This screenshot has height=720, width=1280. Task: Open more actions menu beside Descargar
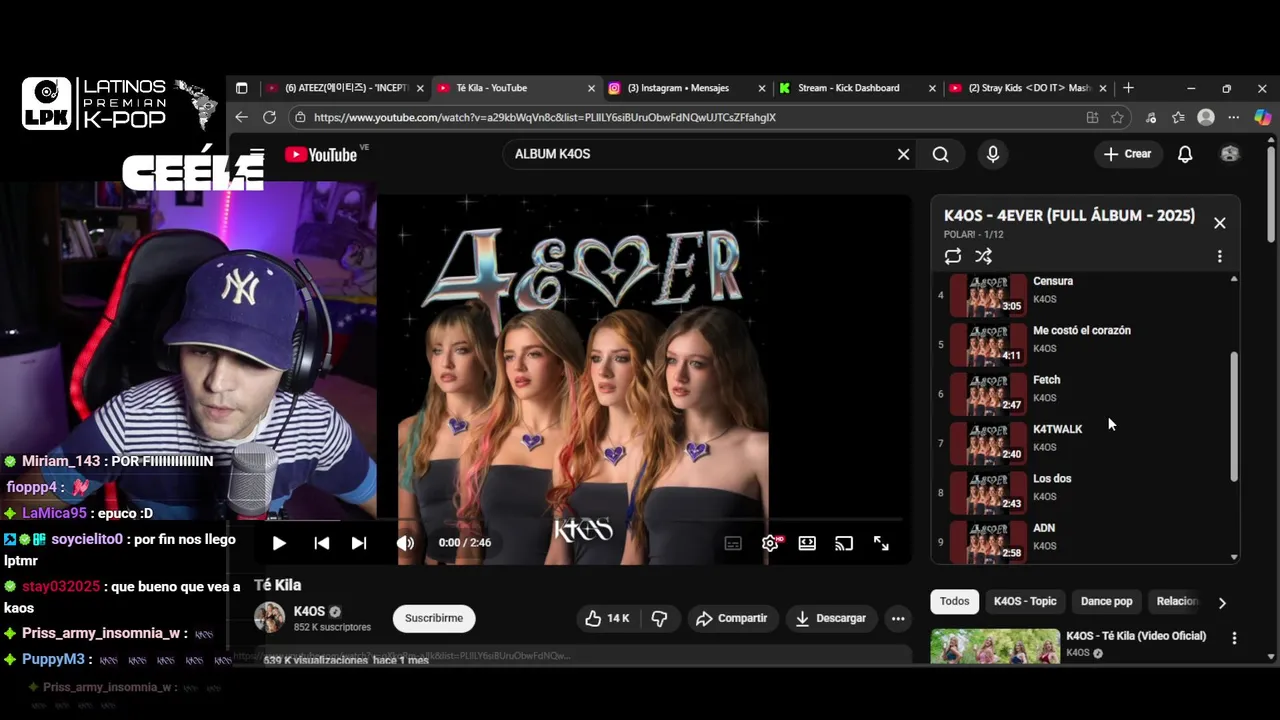point(898,618)
